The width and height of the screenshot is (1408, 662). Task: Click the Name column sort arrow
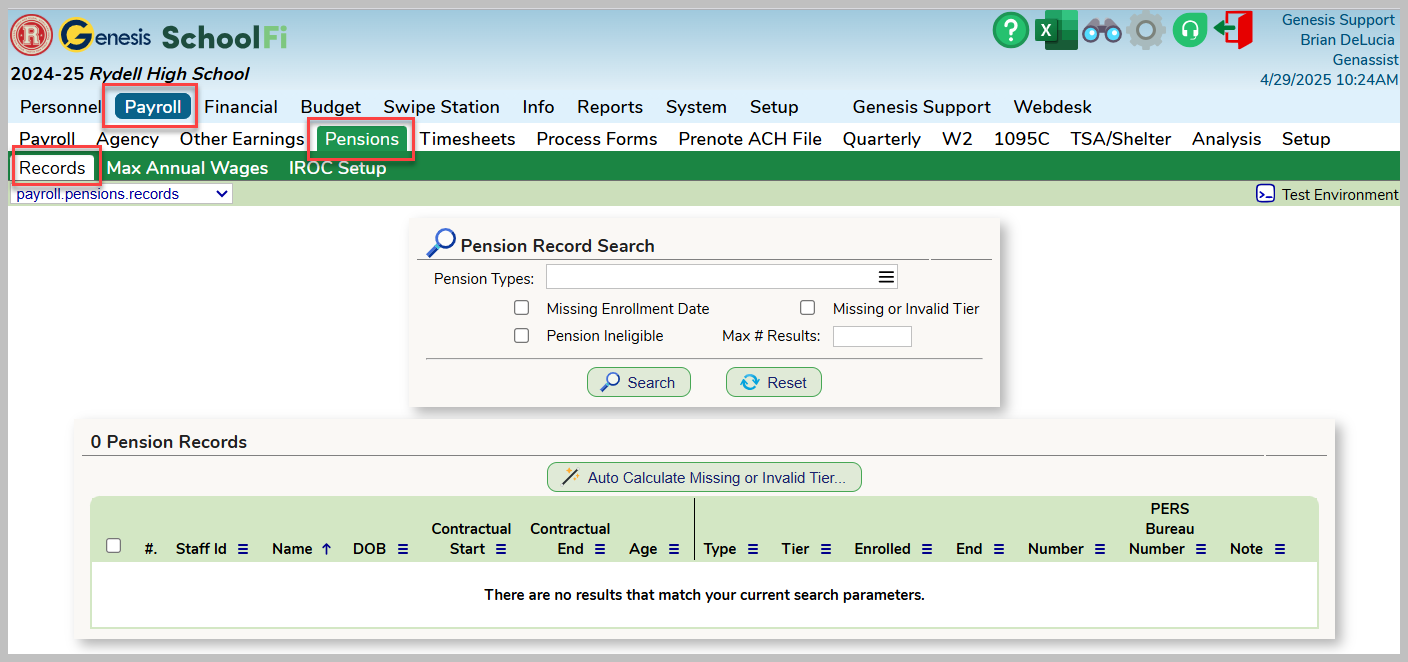coord(326,549)
